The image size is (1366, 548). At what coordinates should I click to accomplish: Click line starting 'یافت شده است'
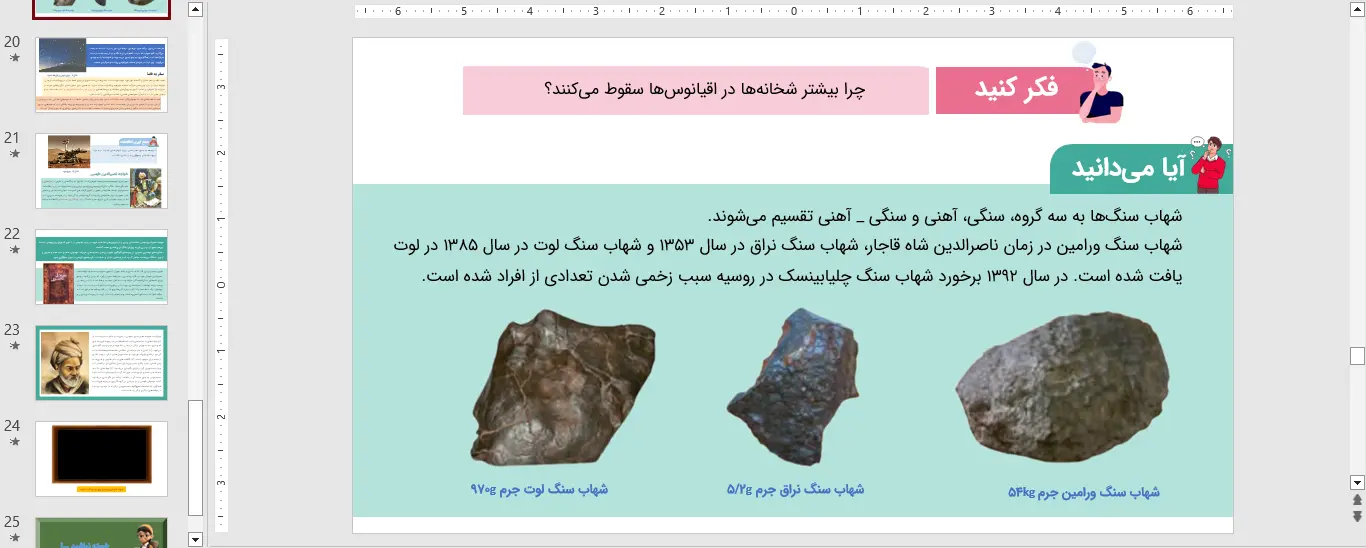[x=802, y=275]
